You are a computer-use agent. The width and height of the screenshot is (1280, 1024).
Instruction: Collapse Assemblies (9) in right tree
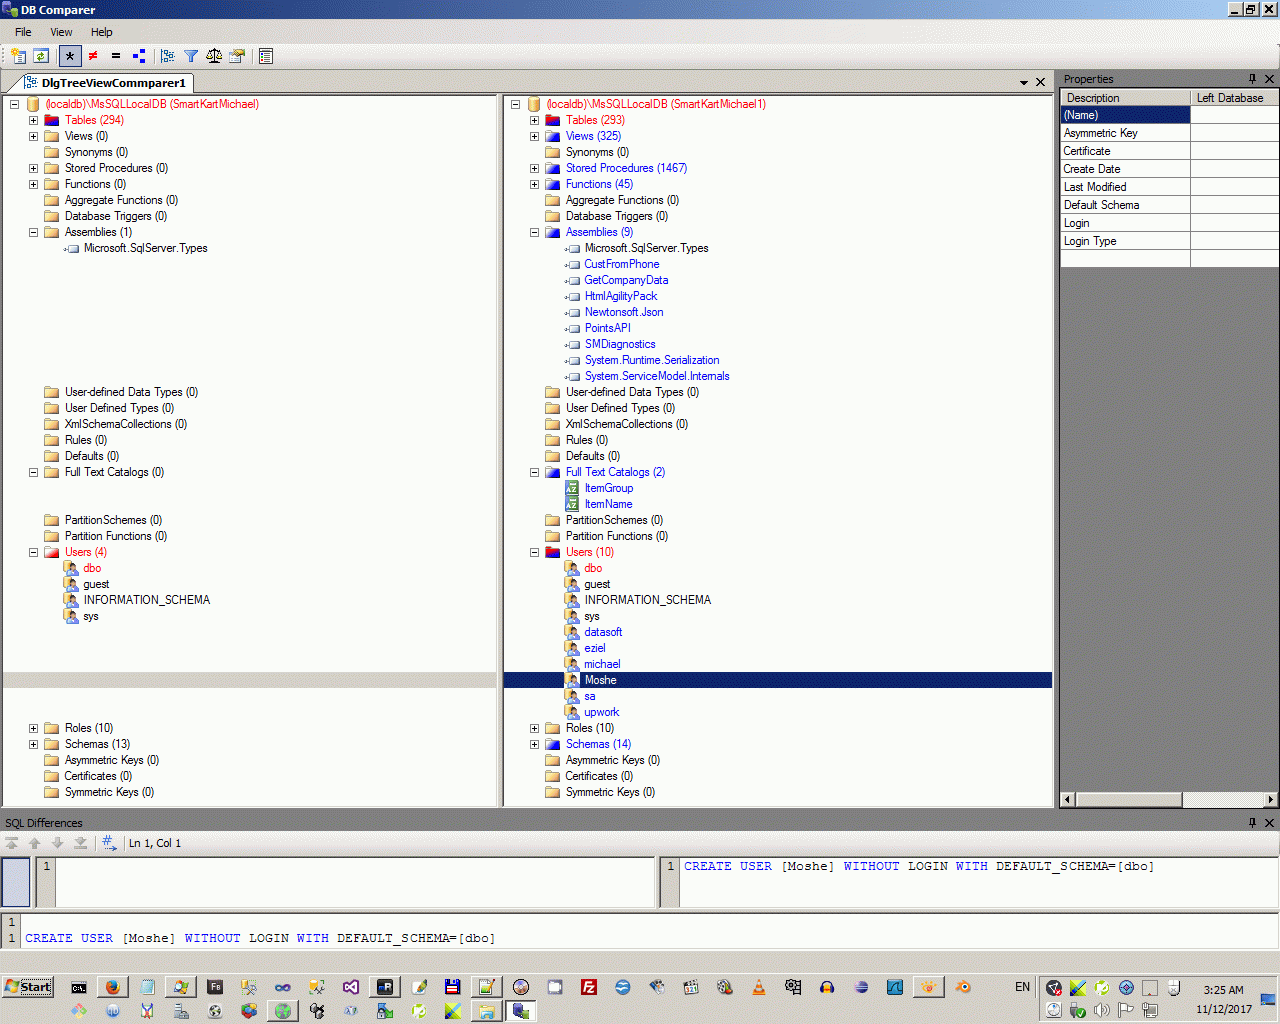point(534,232)
